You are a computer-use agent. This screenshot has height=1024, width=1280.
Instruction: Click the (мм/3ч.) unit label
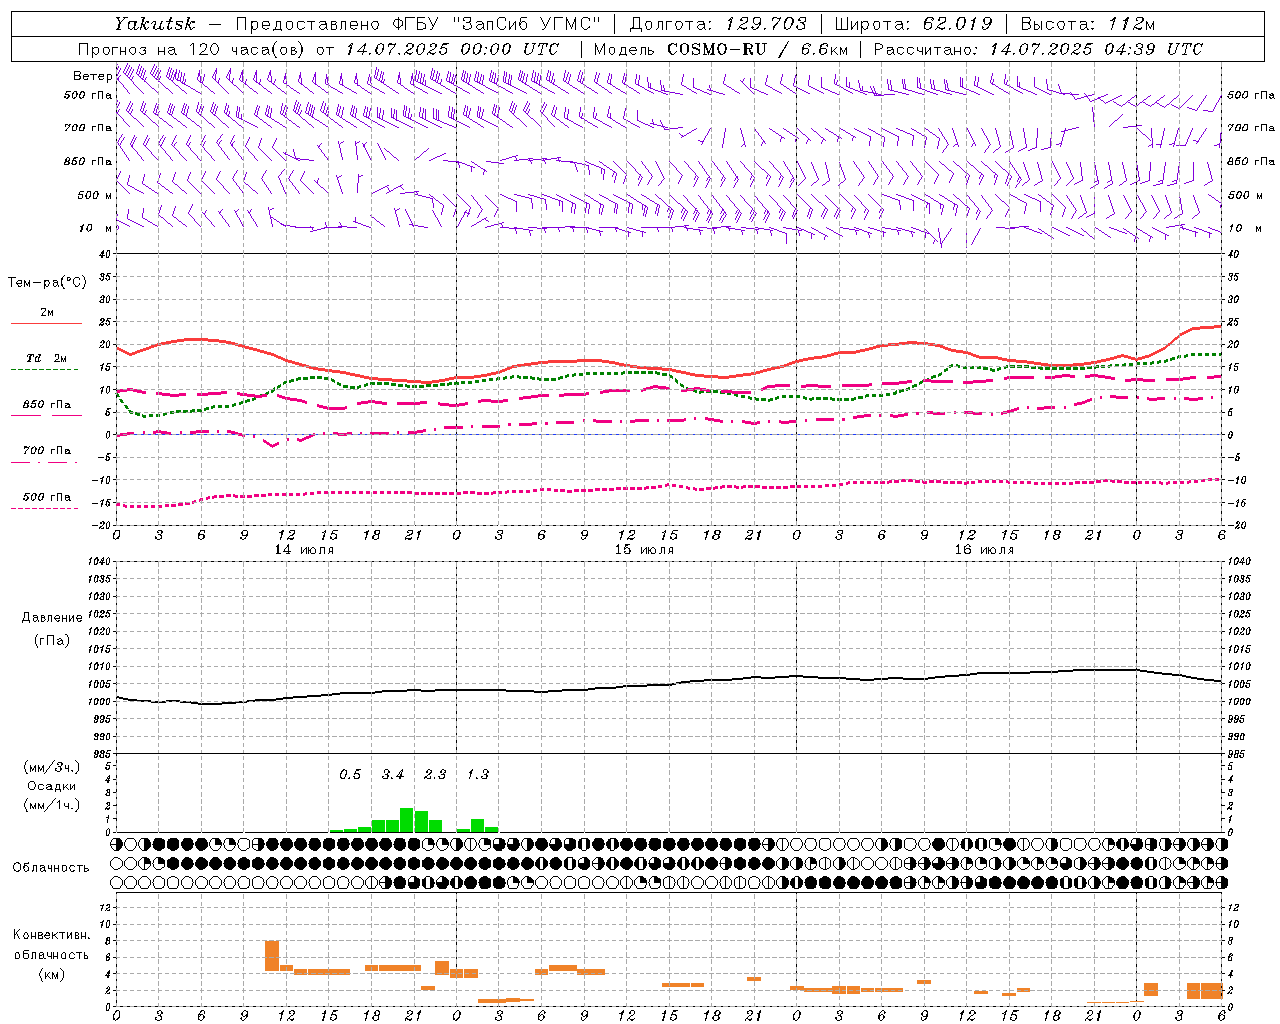pyautogui.click(x=52, y=767)
